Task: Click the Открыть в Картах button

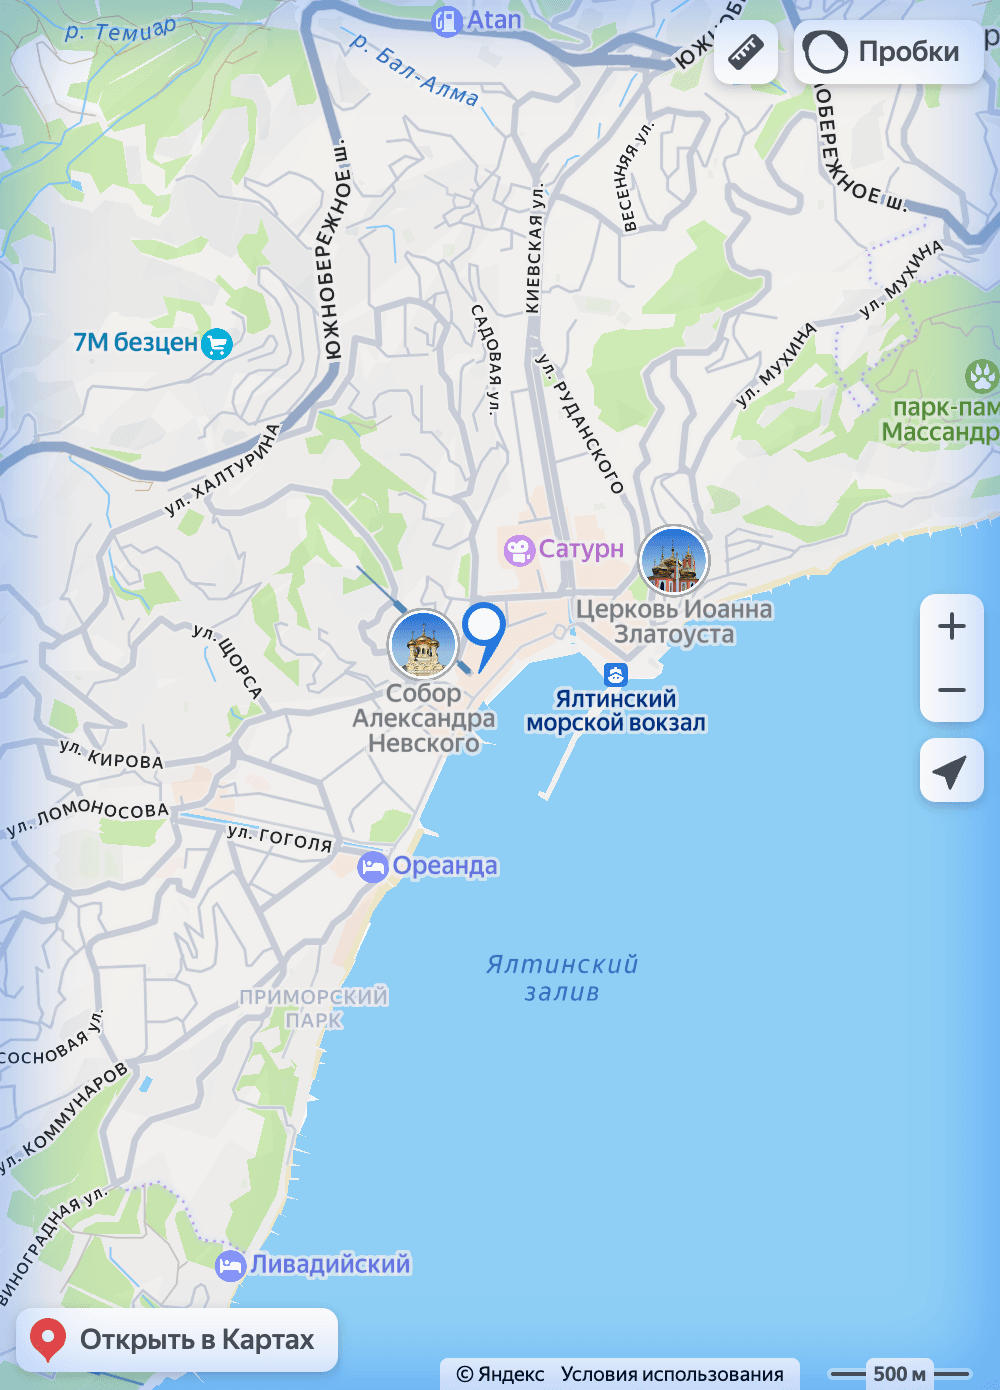Action: [x=177, y=1340]
